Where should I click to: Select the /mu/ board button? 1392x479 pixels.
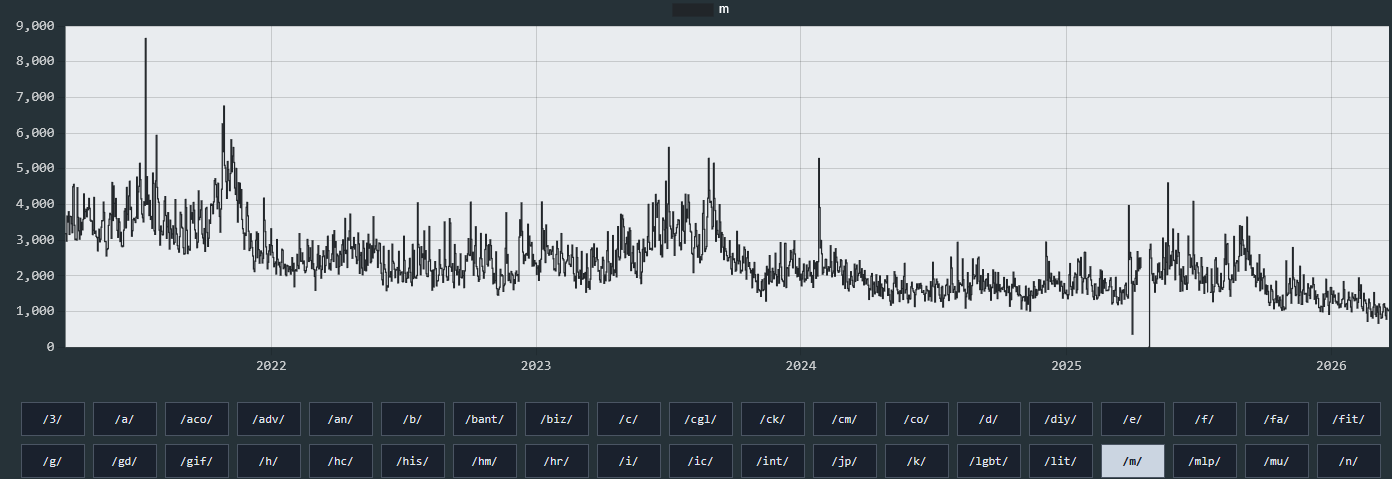(x=1277, y=461)
